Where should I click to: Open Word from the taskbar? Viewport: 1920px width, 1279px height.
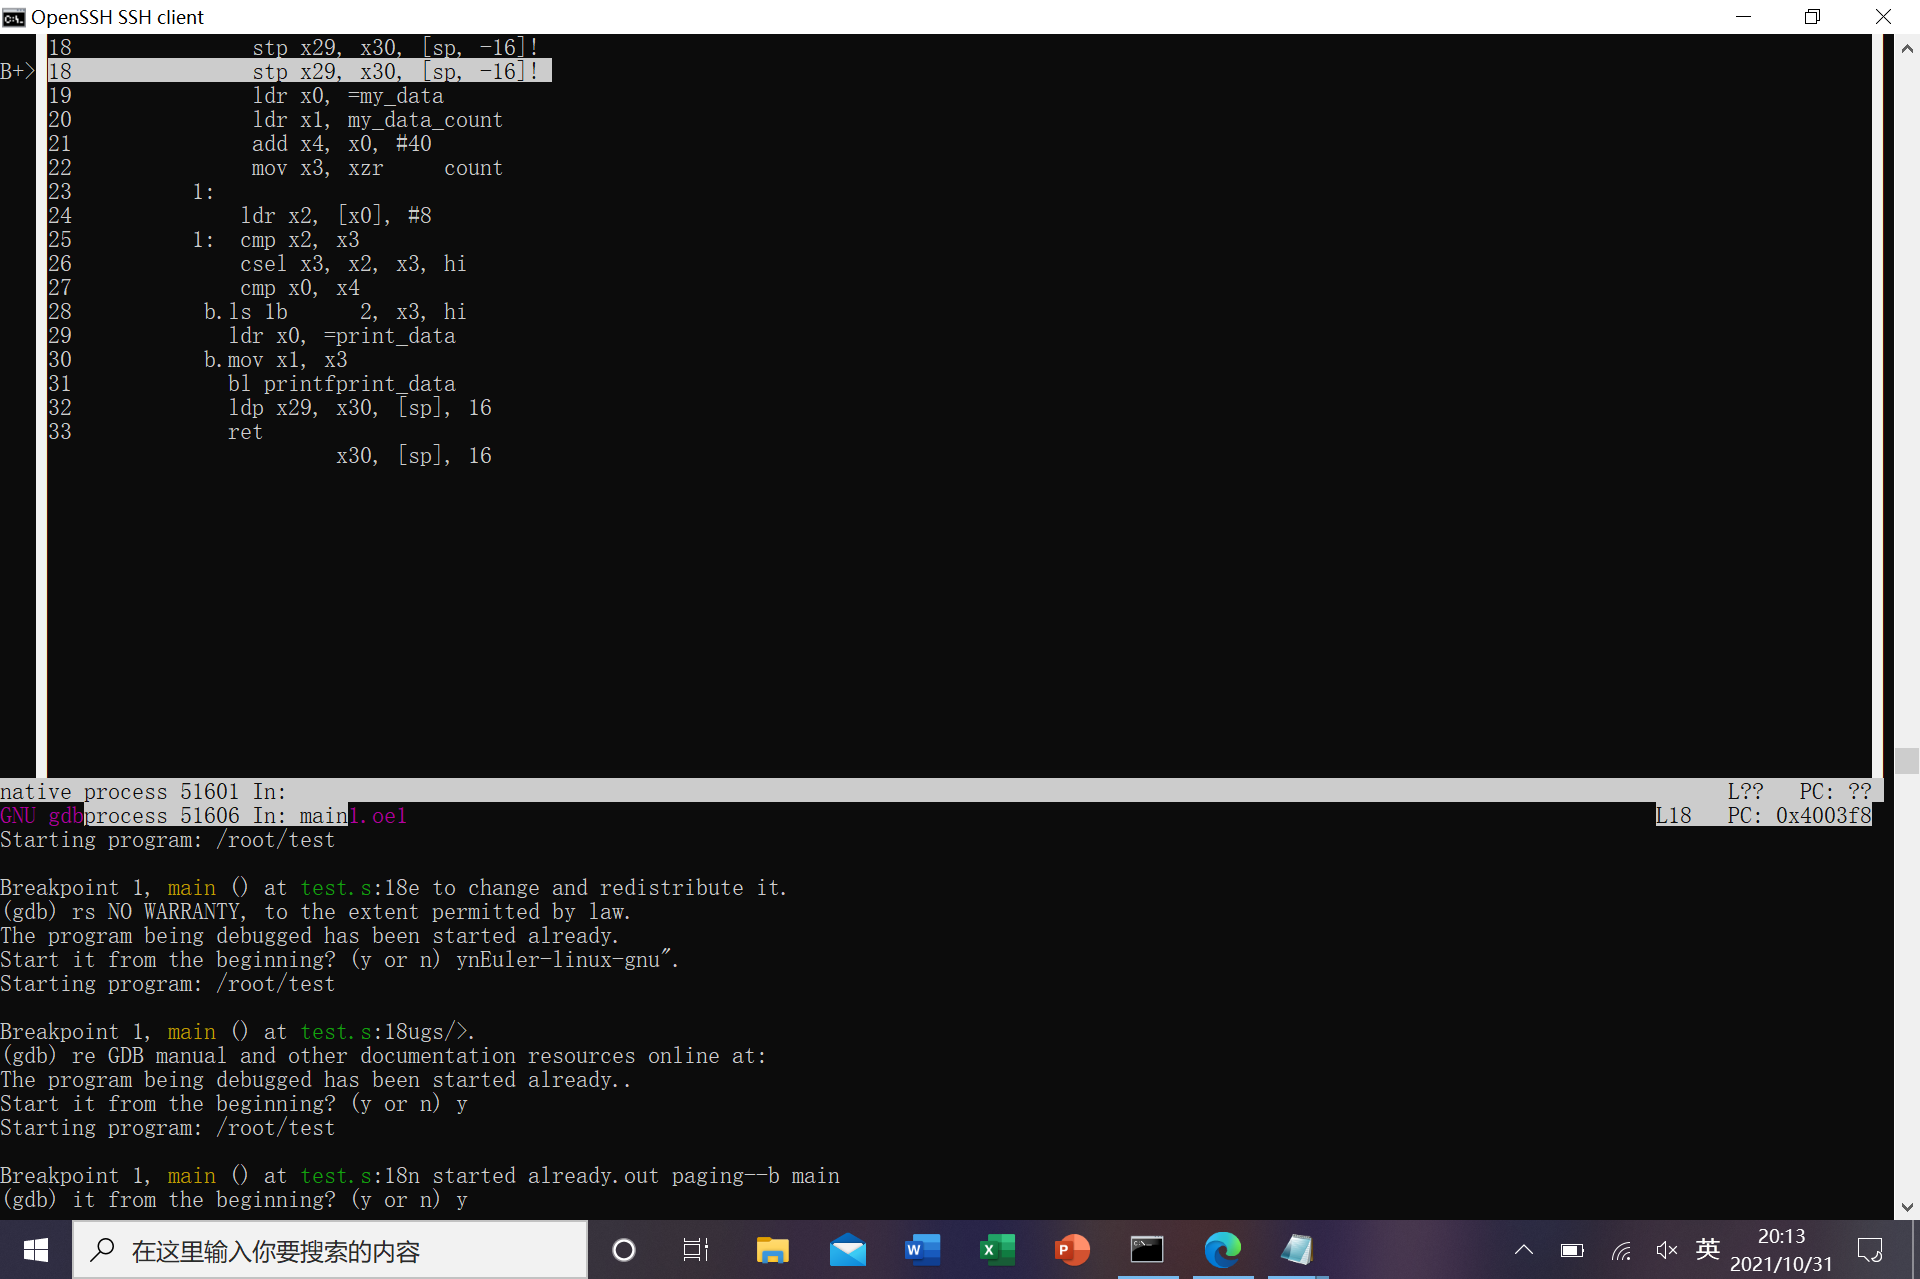coord(922,1250)
